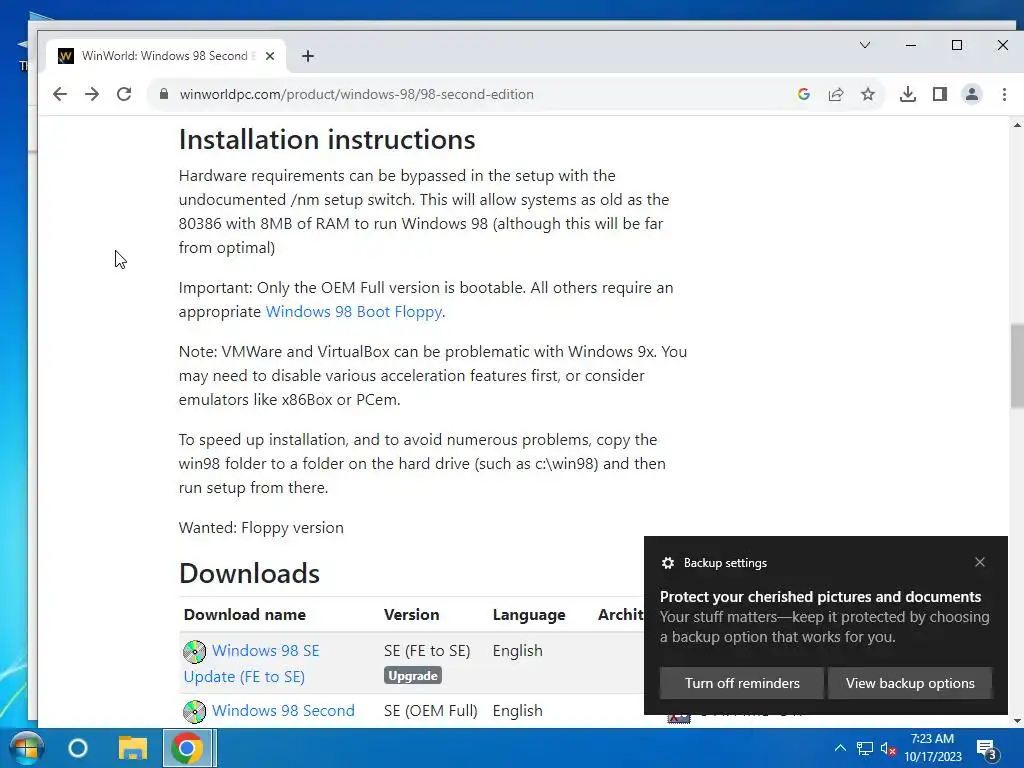The height and width of the screenshot is (768, 1024).
Task: View backup options in notification
Action: [910, 683]
